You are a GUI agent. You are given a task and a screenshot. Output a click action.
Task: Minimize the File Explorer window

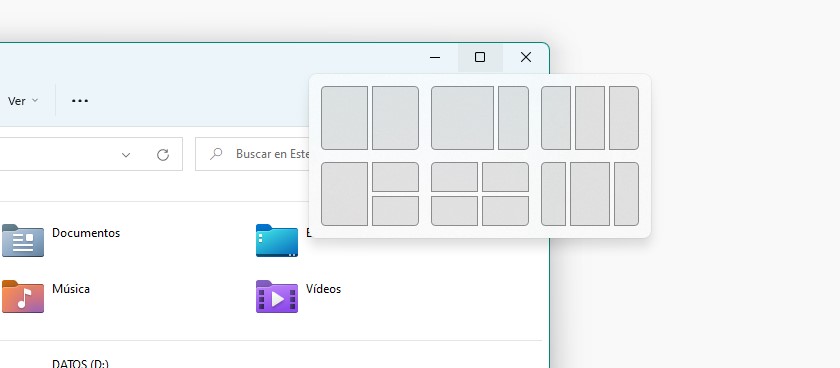(x=435, y=57)
